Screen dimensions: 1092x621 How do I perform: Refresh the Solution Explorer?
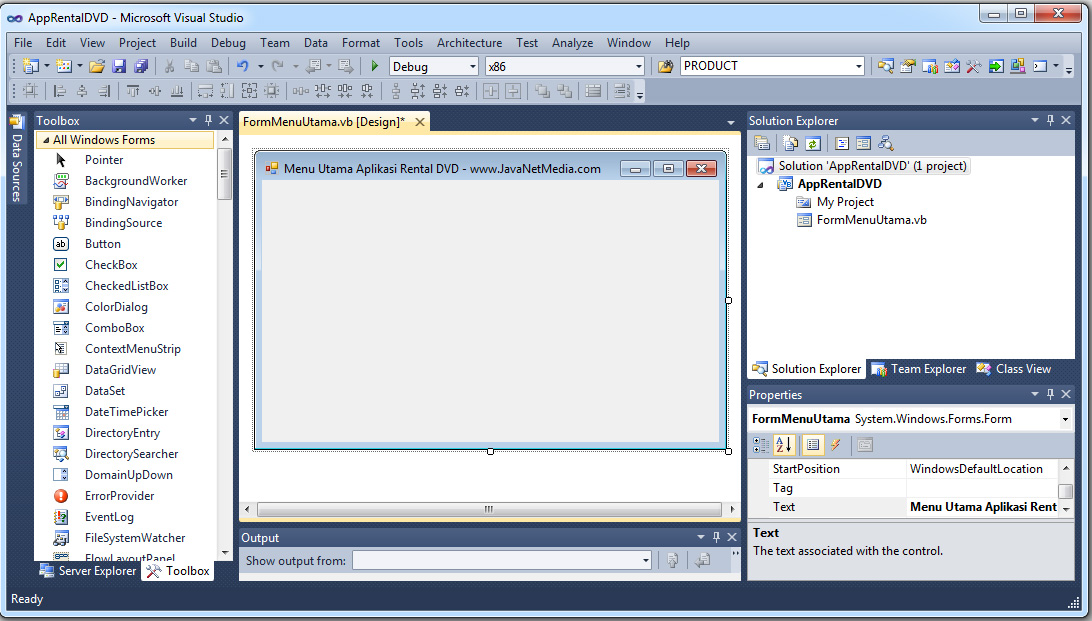pyautogui.click(x=813, y=142)
